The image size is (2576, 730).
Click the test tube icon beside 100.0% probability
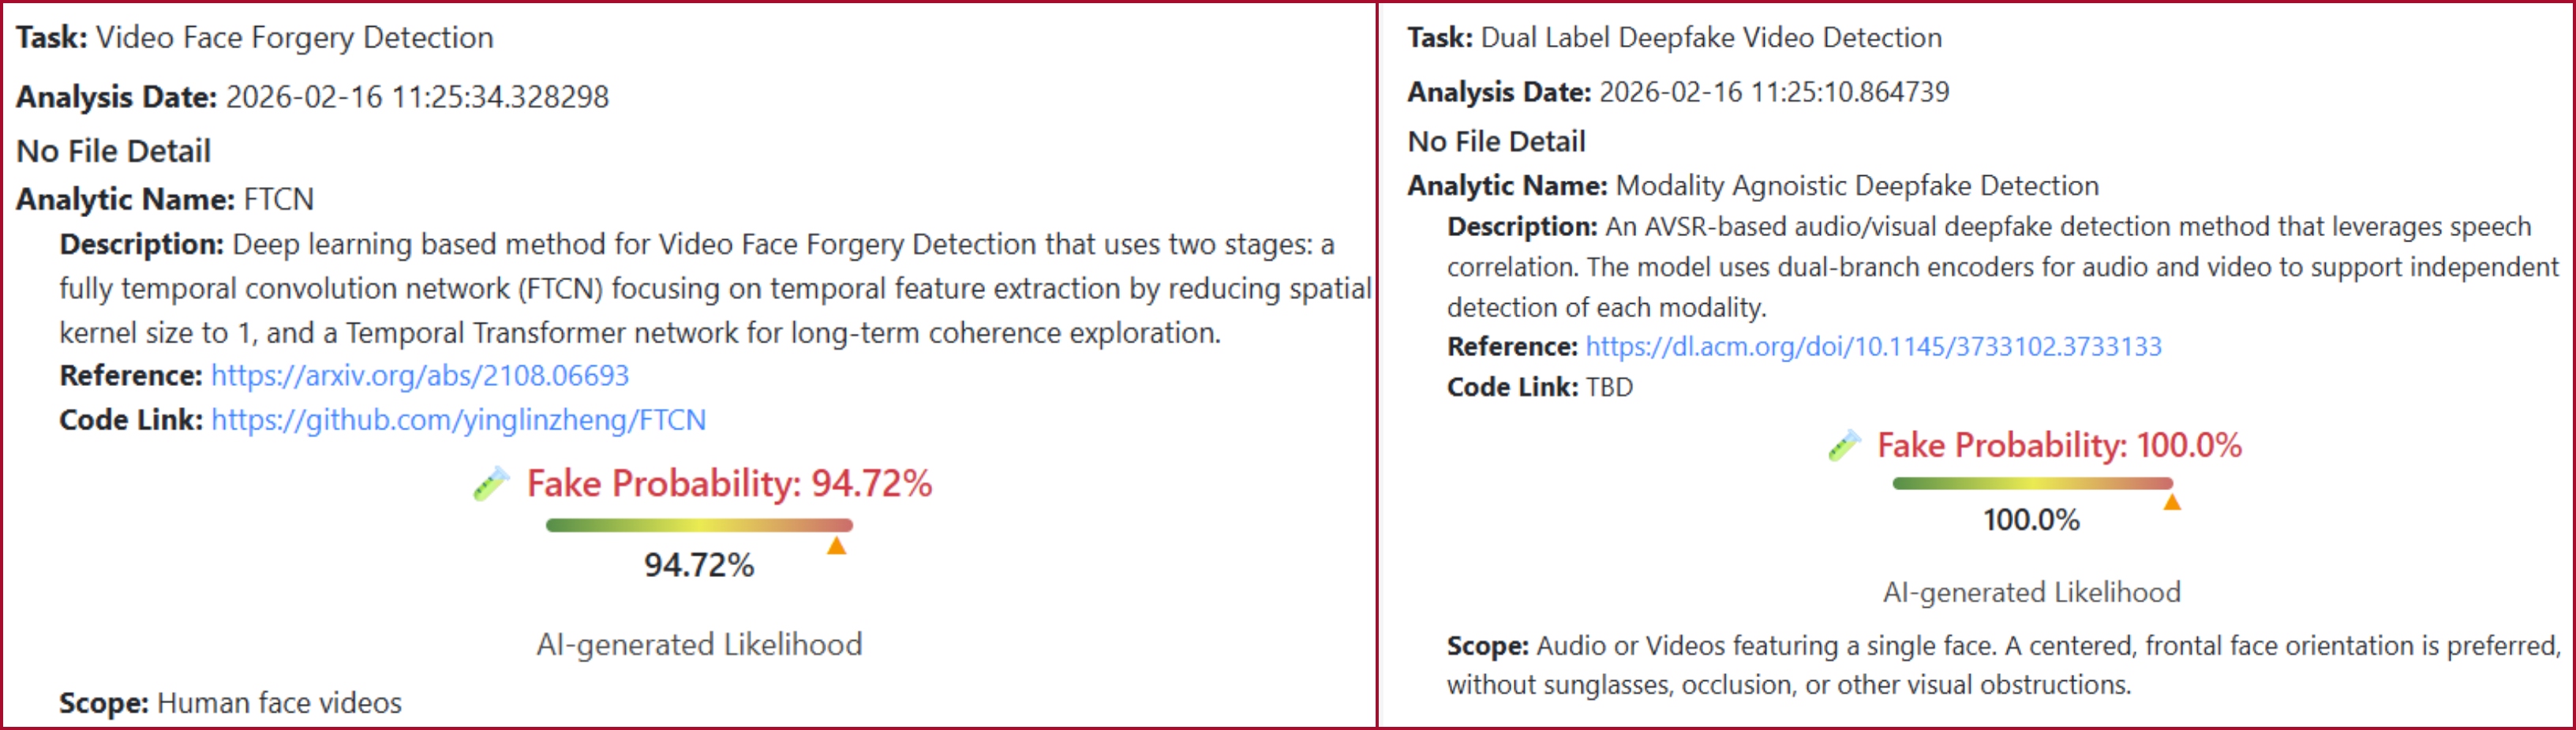1844,446
